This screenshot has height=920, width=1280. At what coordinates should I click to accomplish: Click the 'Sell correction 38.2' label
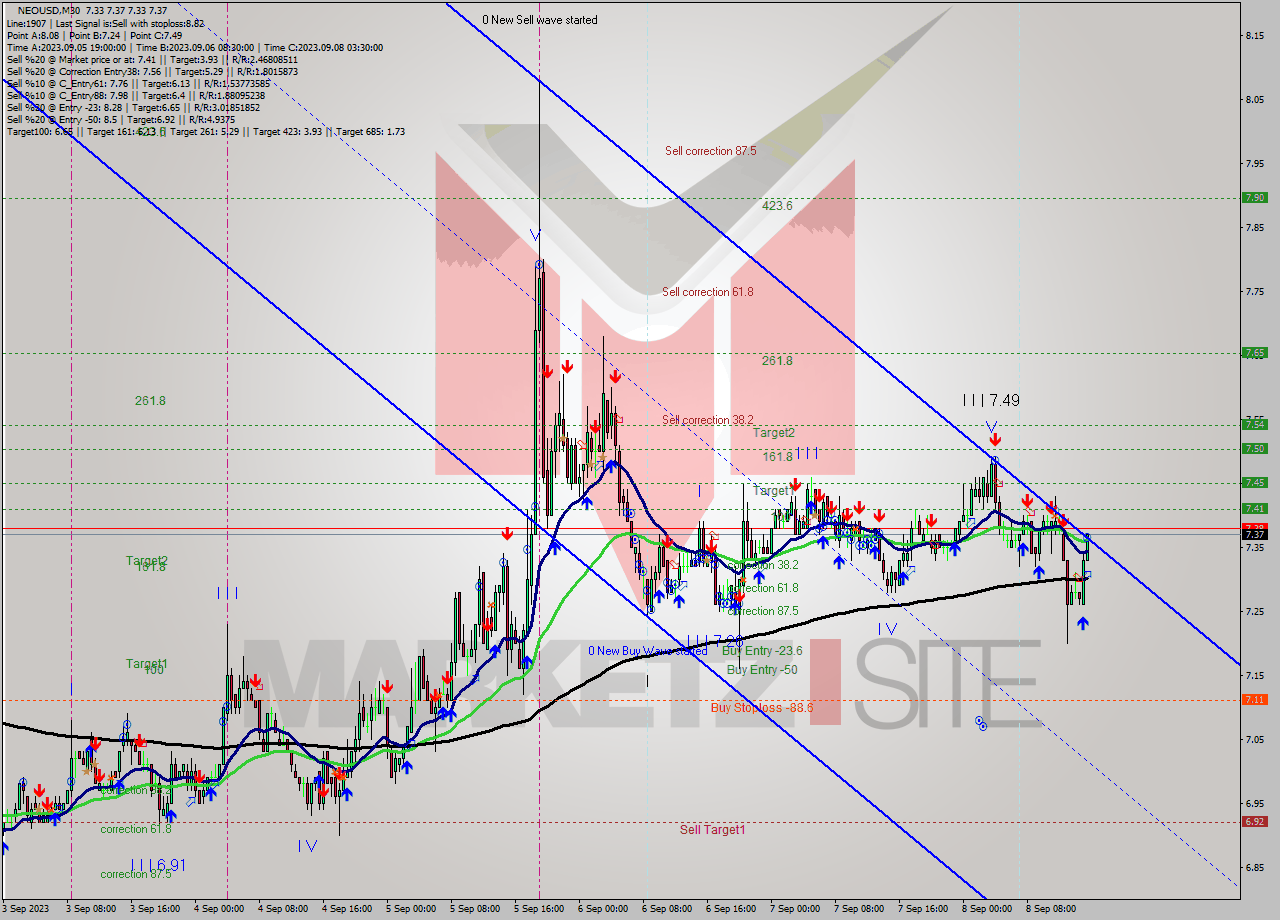coord(708,420)
